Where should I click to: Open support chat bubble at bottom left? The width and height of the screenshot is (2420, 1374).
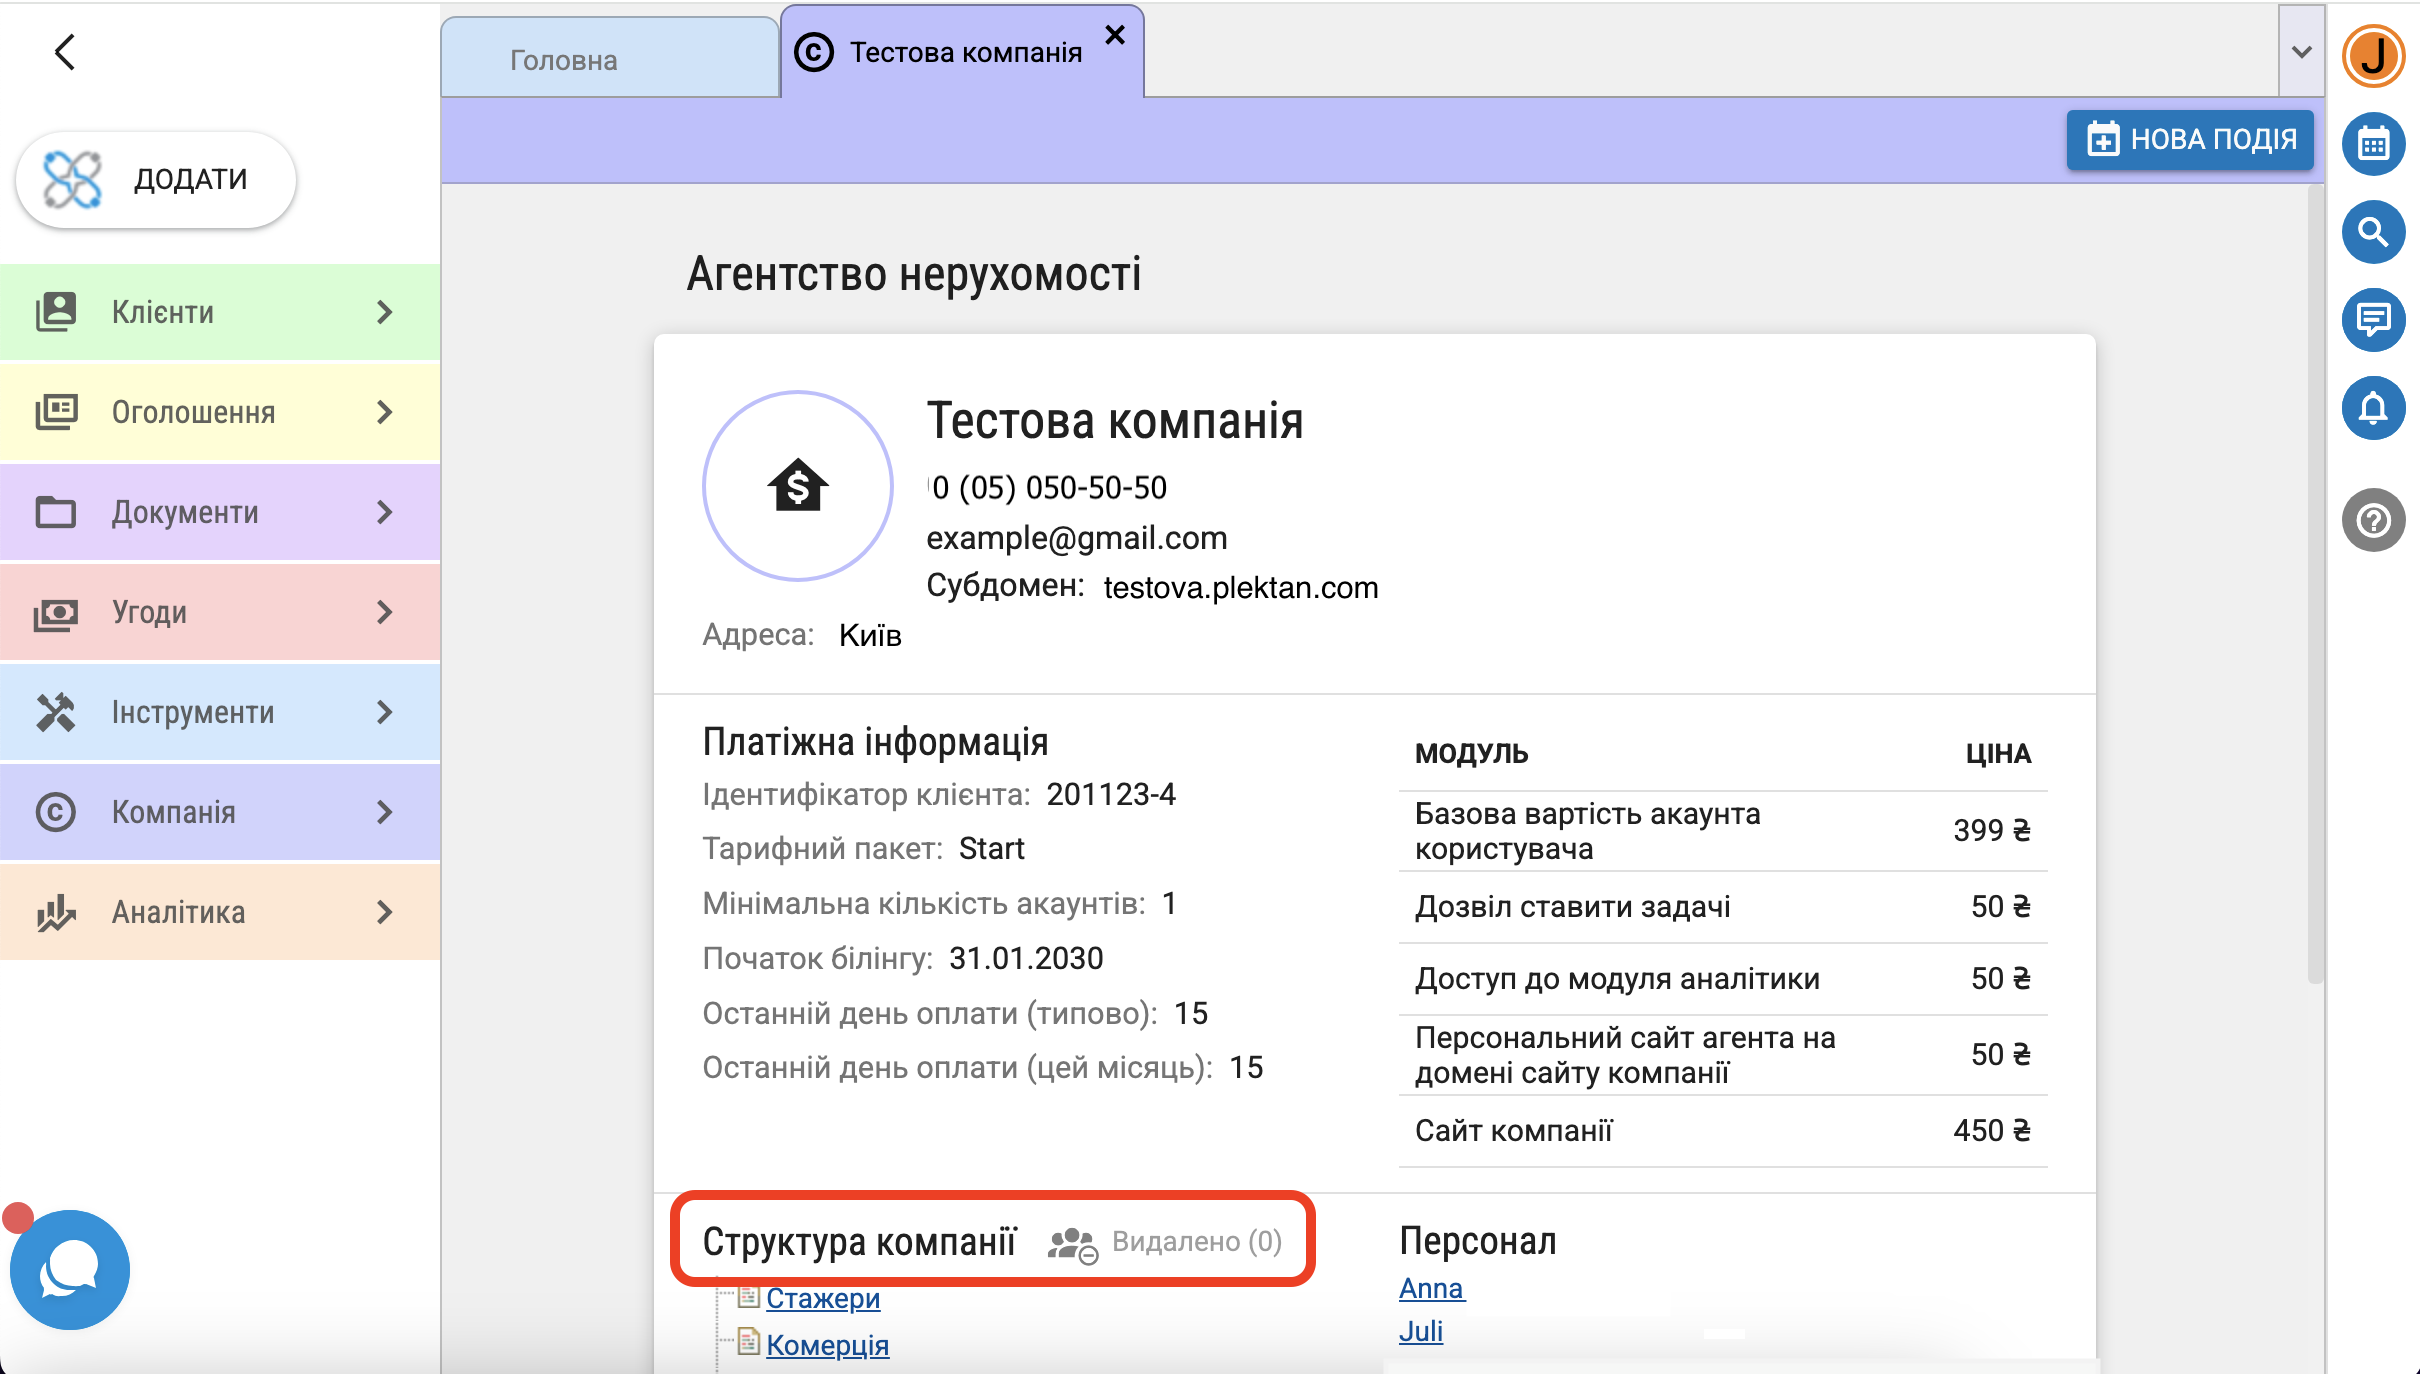point(70,1270)
